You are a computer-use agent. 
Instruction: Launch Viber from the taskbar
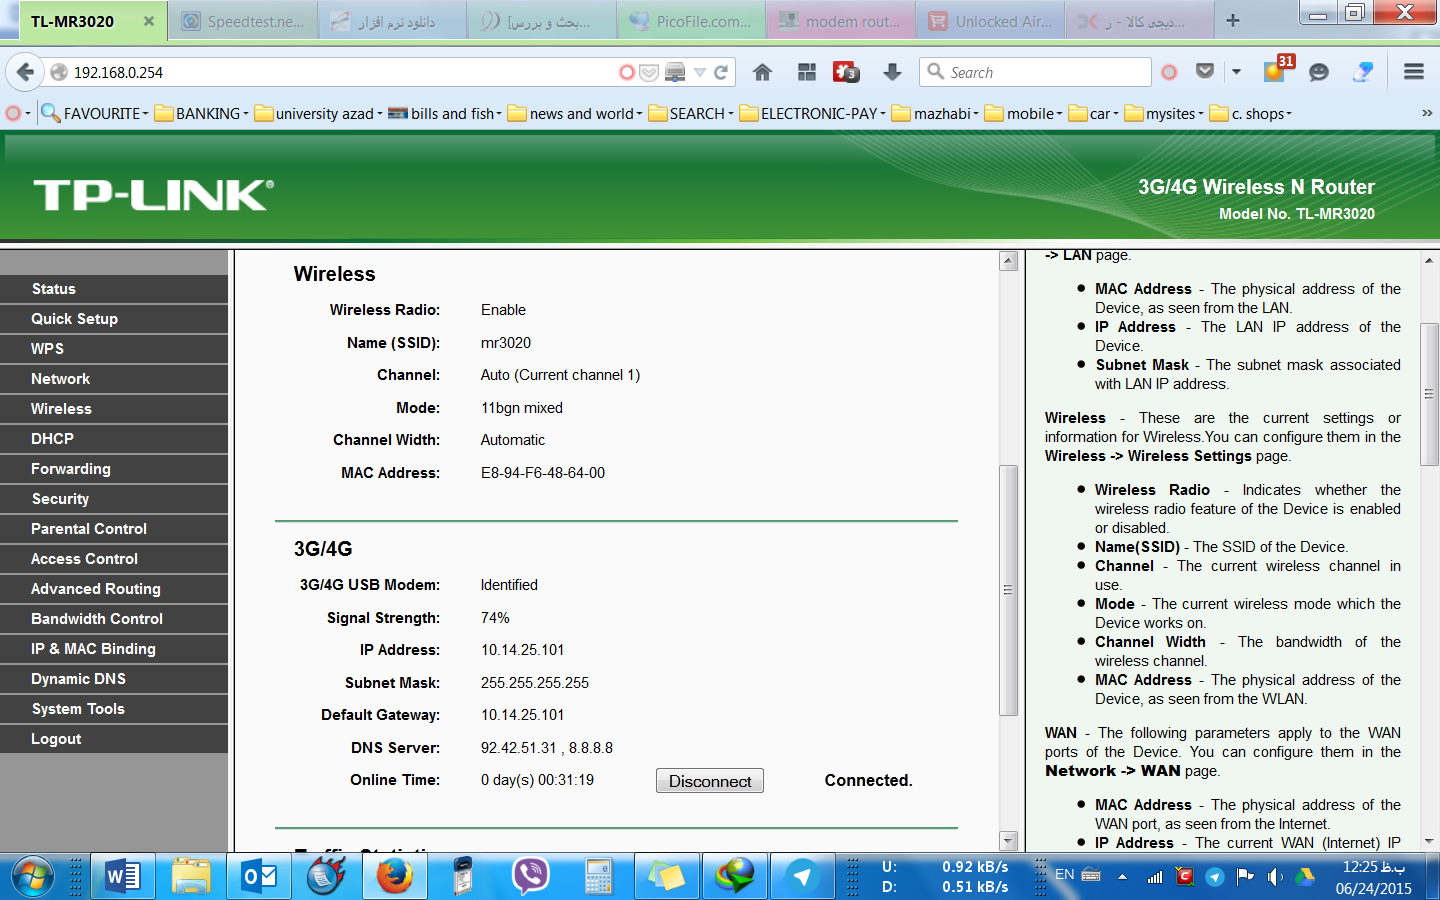(531, 877)
